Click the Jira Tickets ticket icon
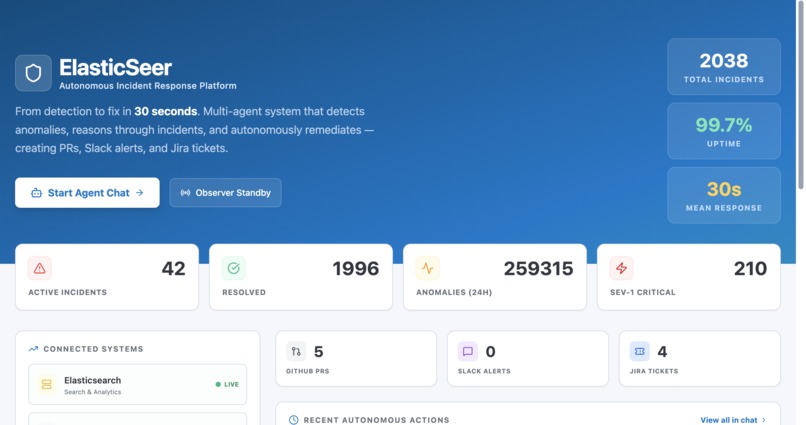The height and width of the screenshot is (425, 806). pyautogui.click(x=639, y=352)
